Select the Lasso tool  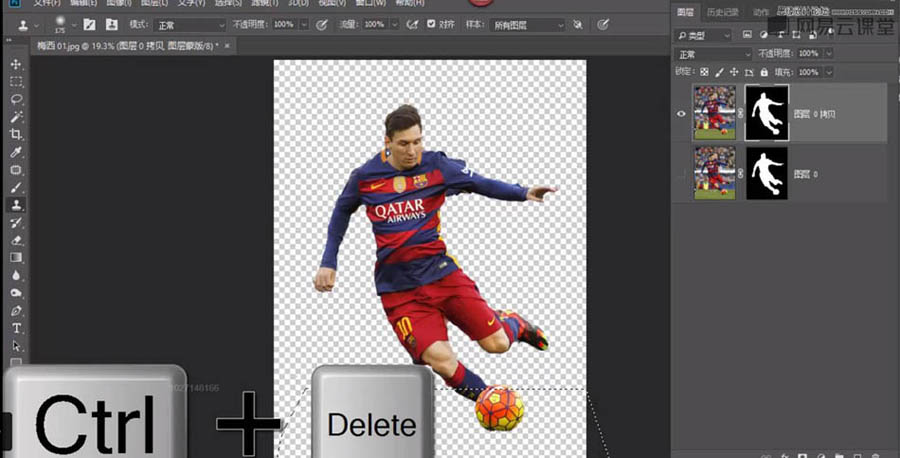click(16, 100)
